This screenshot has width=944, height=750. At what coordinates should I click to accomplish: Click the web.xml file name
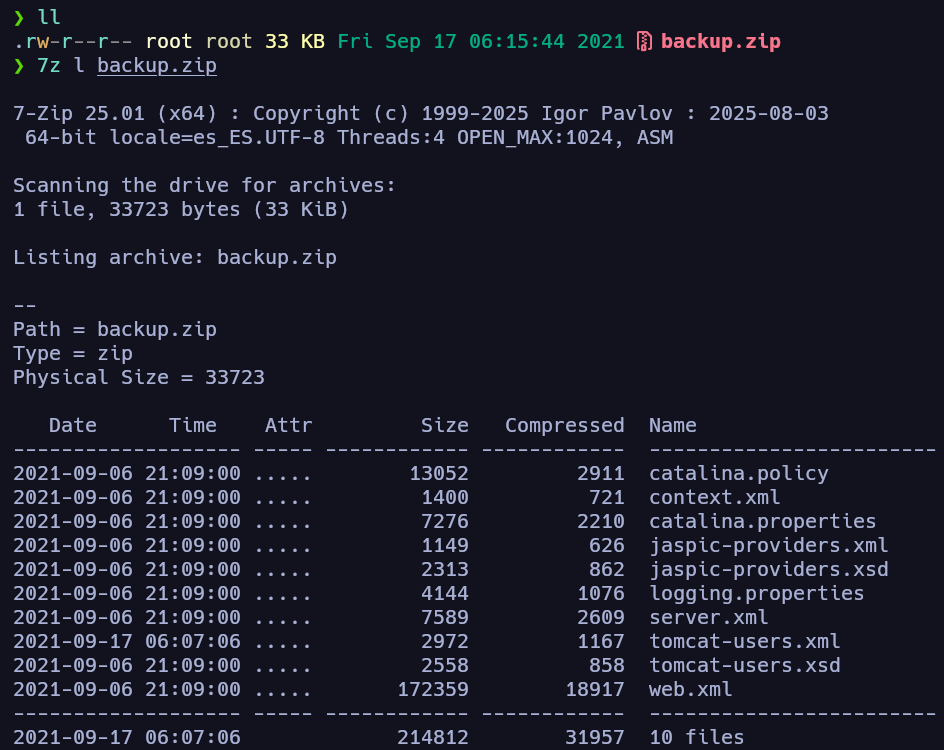(691, 689)
